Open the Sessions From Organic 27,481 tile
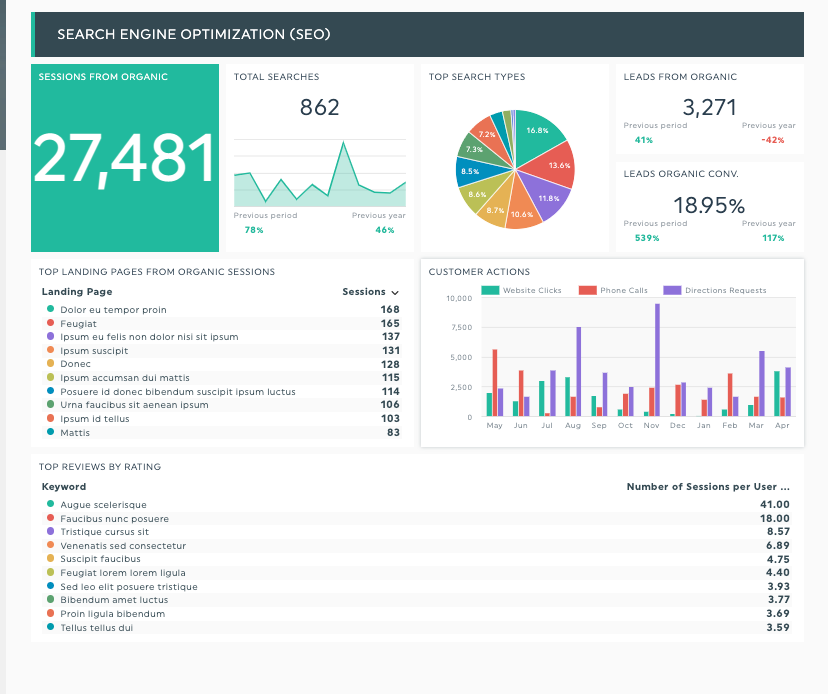The image size is (828, 694). coord(124,158)
